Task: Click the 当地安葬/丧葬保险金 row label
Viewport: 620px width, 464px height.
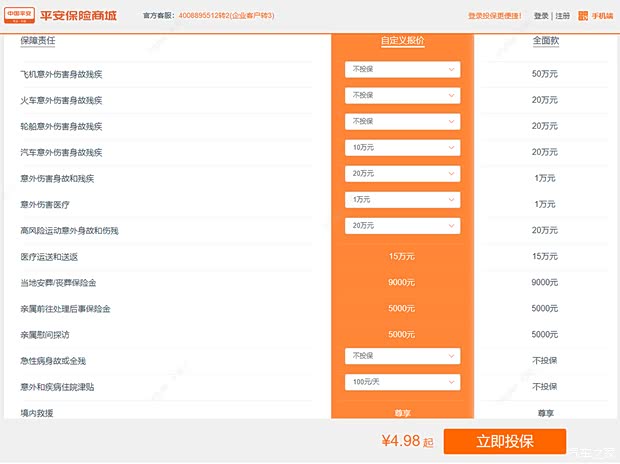Action: coord(58,283)
